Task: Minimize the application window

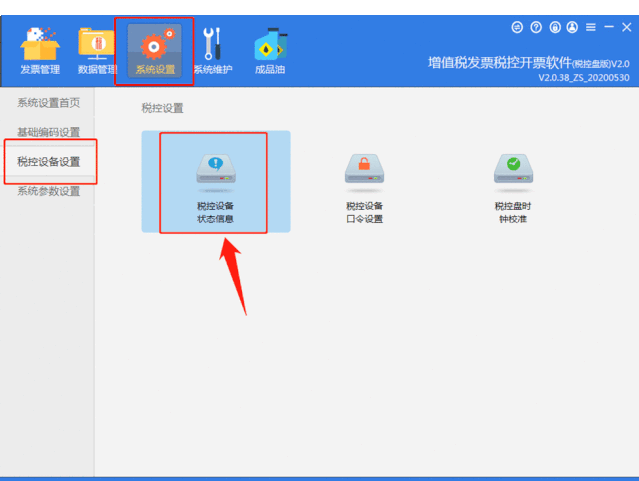Action: (x=609, y=27)
